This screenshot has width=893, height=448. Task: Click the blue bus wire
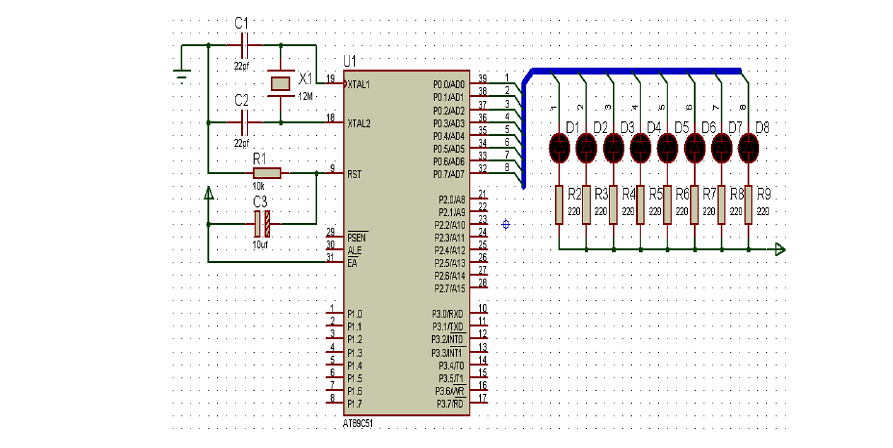pyautogui.click(x=630, y=72)
